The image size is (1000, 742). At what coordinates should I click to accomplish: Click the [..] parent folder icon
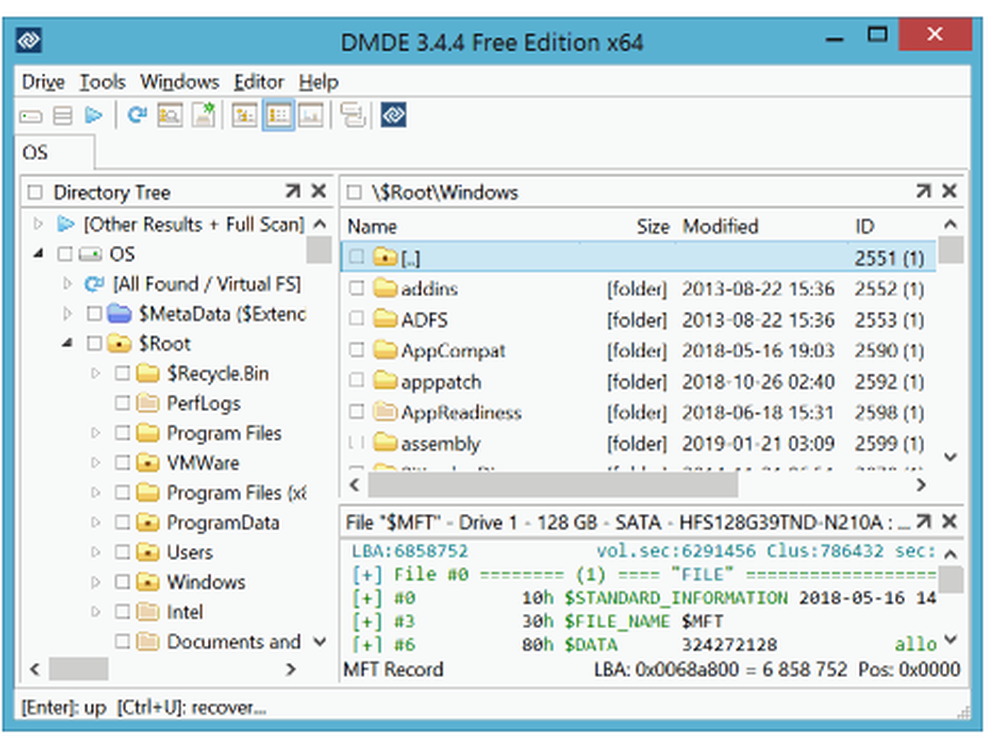[x=385, y=257]
